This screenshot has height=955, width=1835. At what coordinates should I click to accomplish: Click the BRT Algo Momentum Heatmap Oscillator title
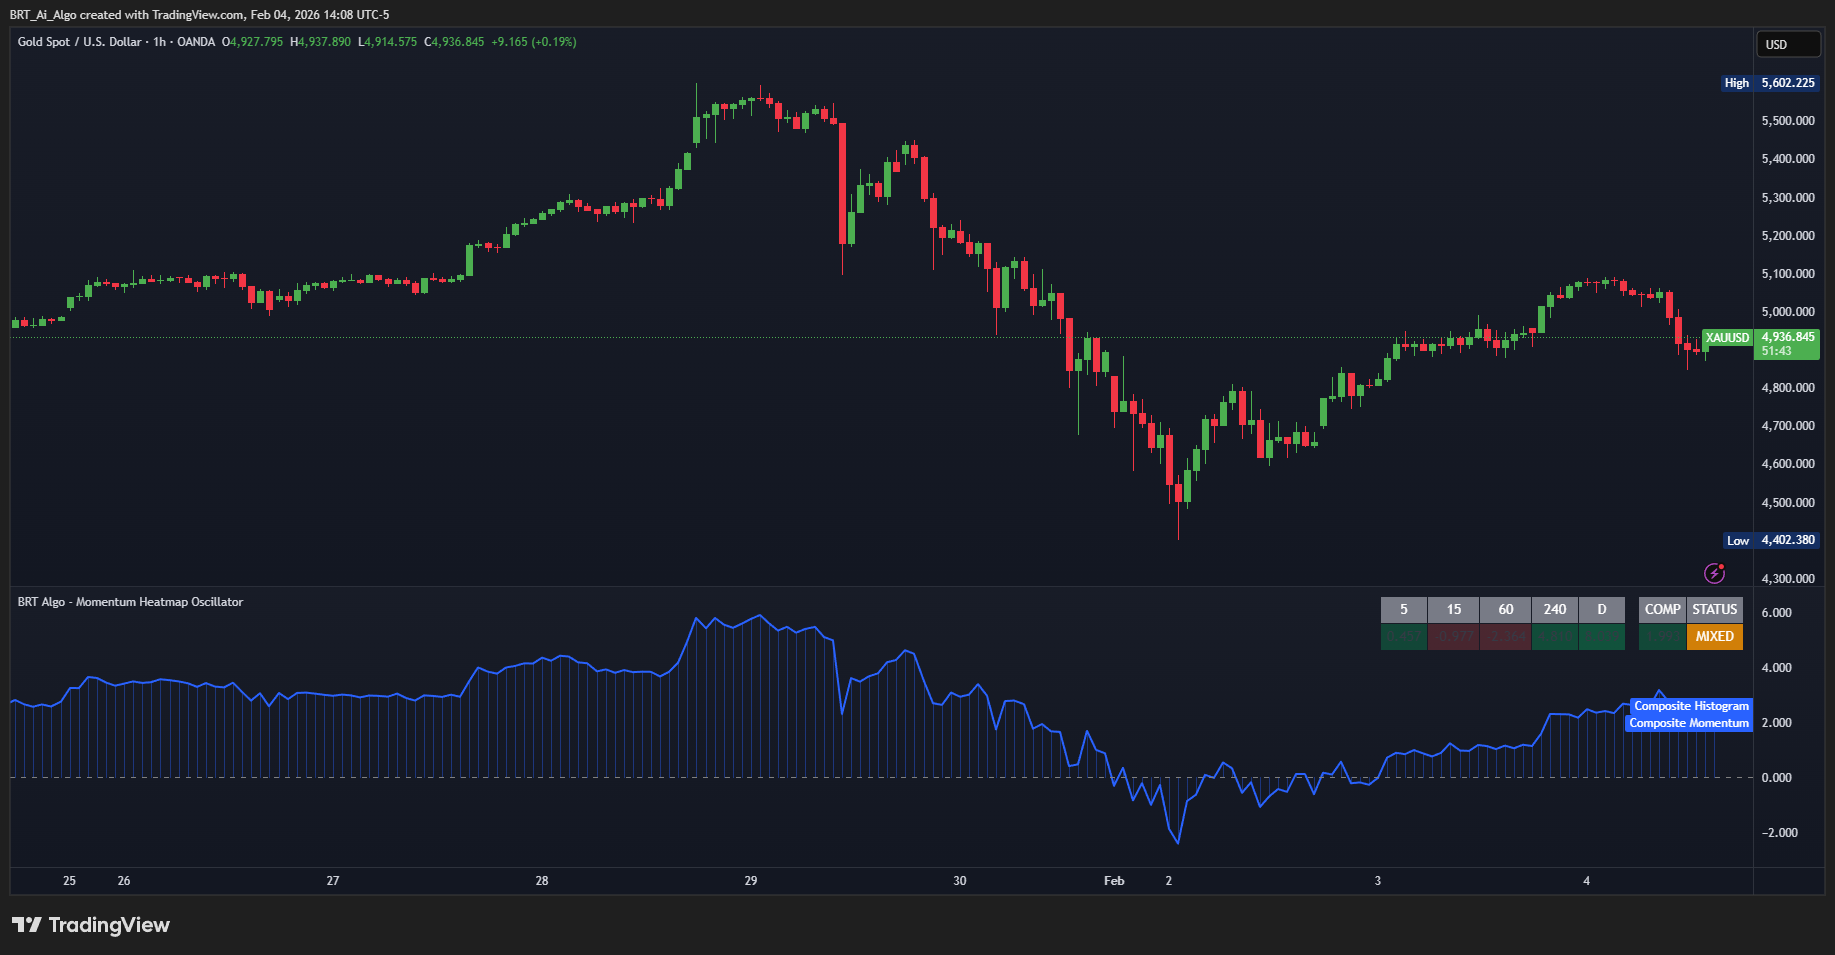[130, 602]
